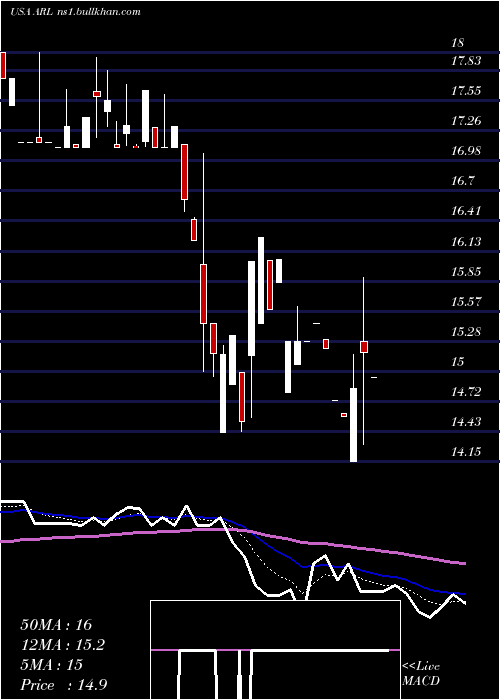Click the 17.26 price axis label
Viewport: 500px width, 700px height.
coord(466,121)
